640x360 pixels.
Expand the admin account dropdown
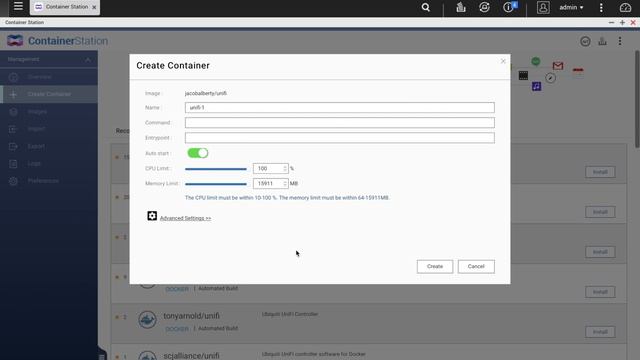[571, 7]
